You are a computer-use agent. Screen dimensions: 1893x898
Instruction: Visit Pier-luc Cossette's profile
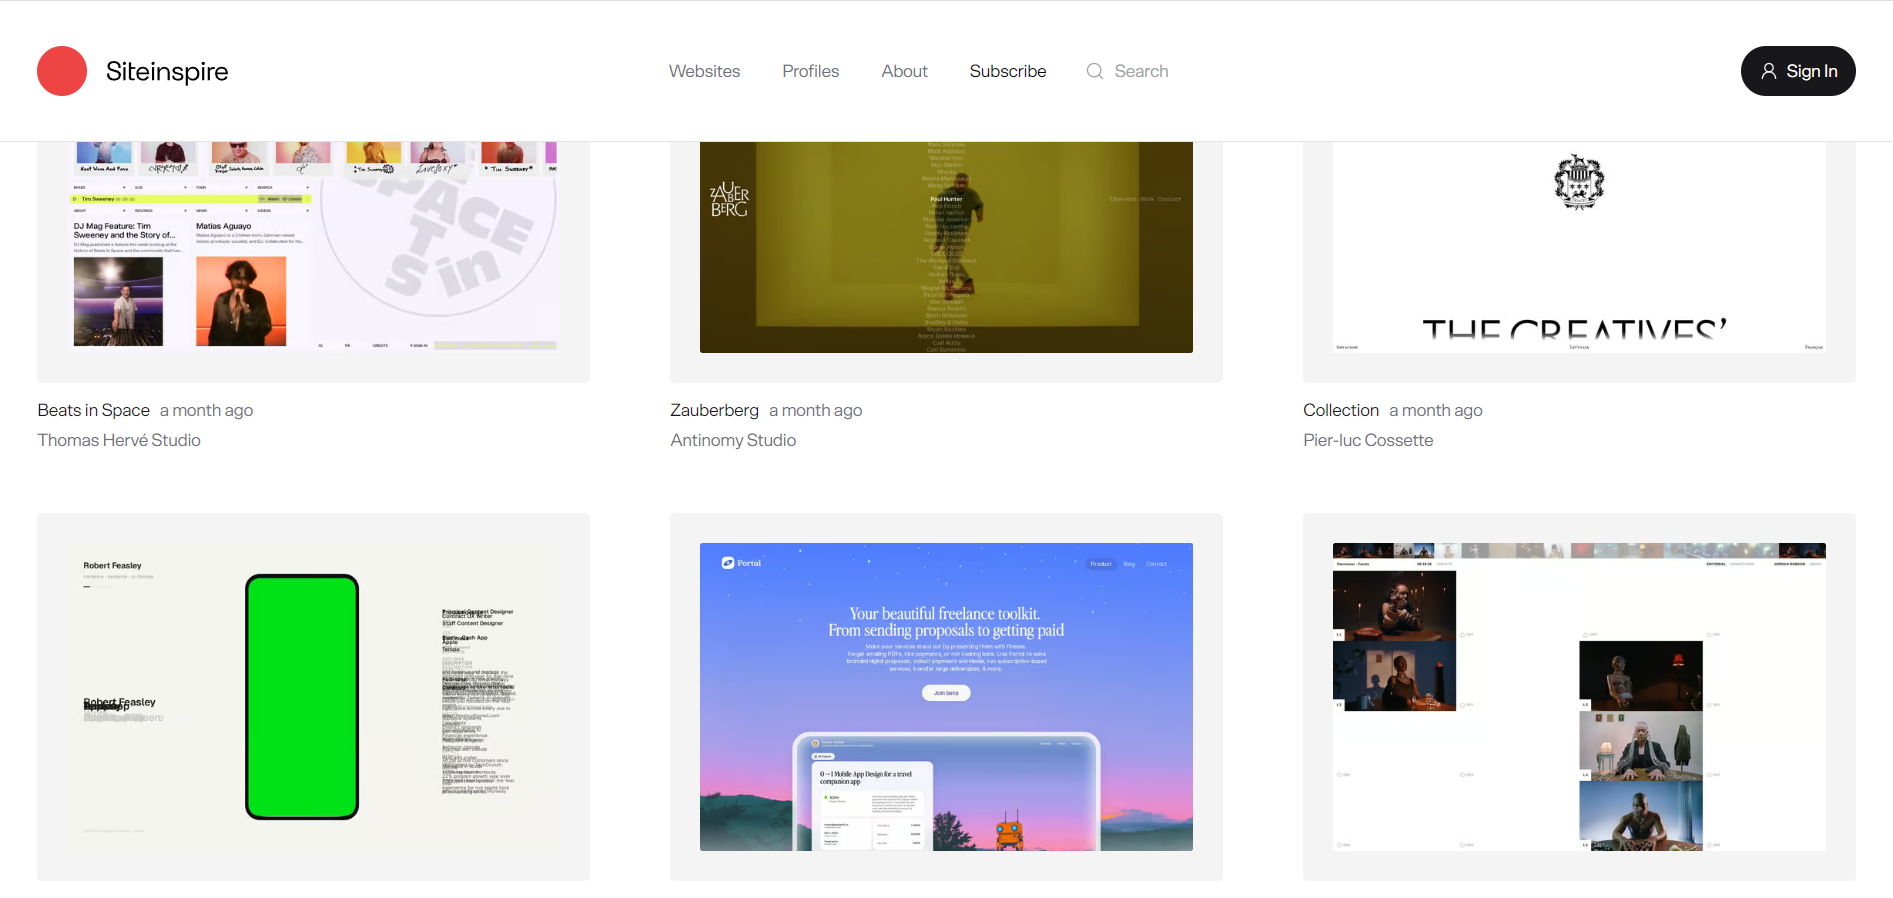[1368, 440]
